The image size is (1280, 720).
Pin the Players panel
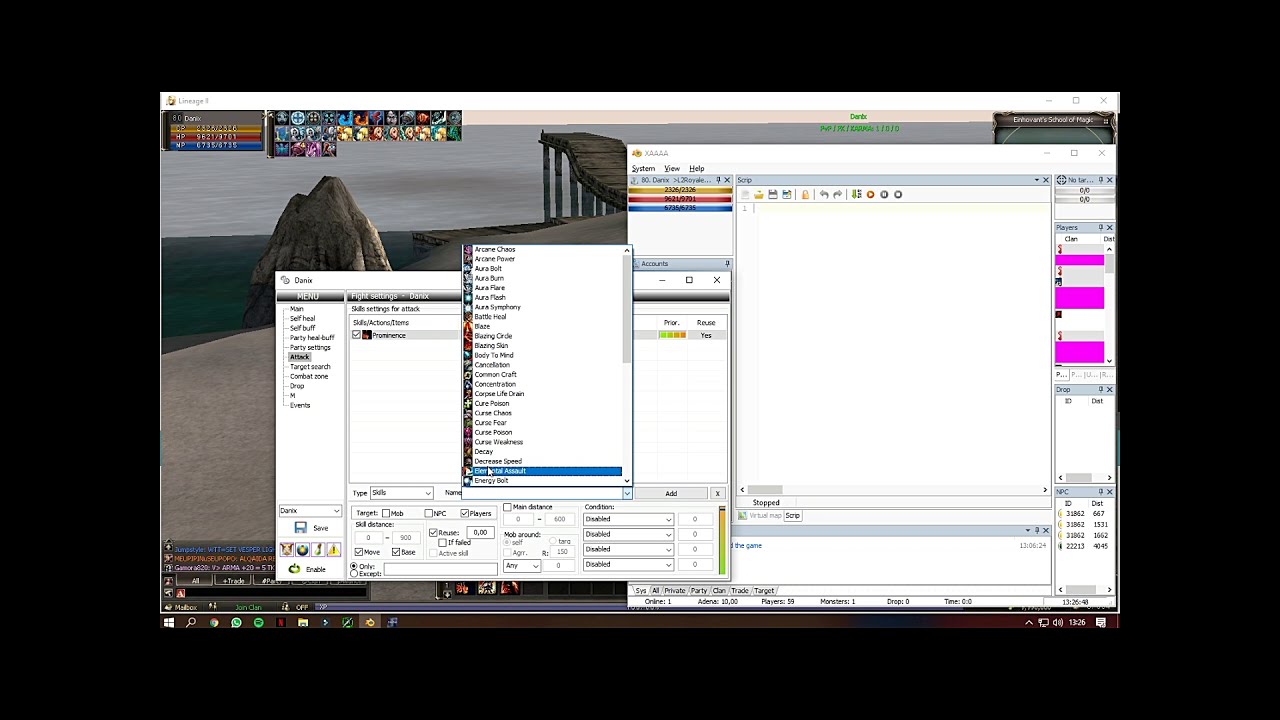[1100, 228]
